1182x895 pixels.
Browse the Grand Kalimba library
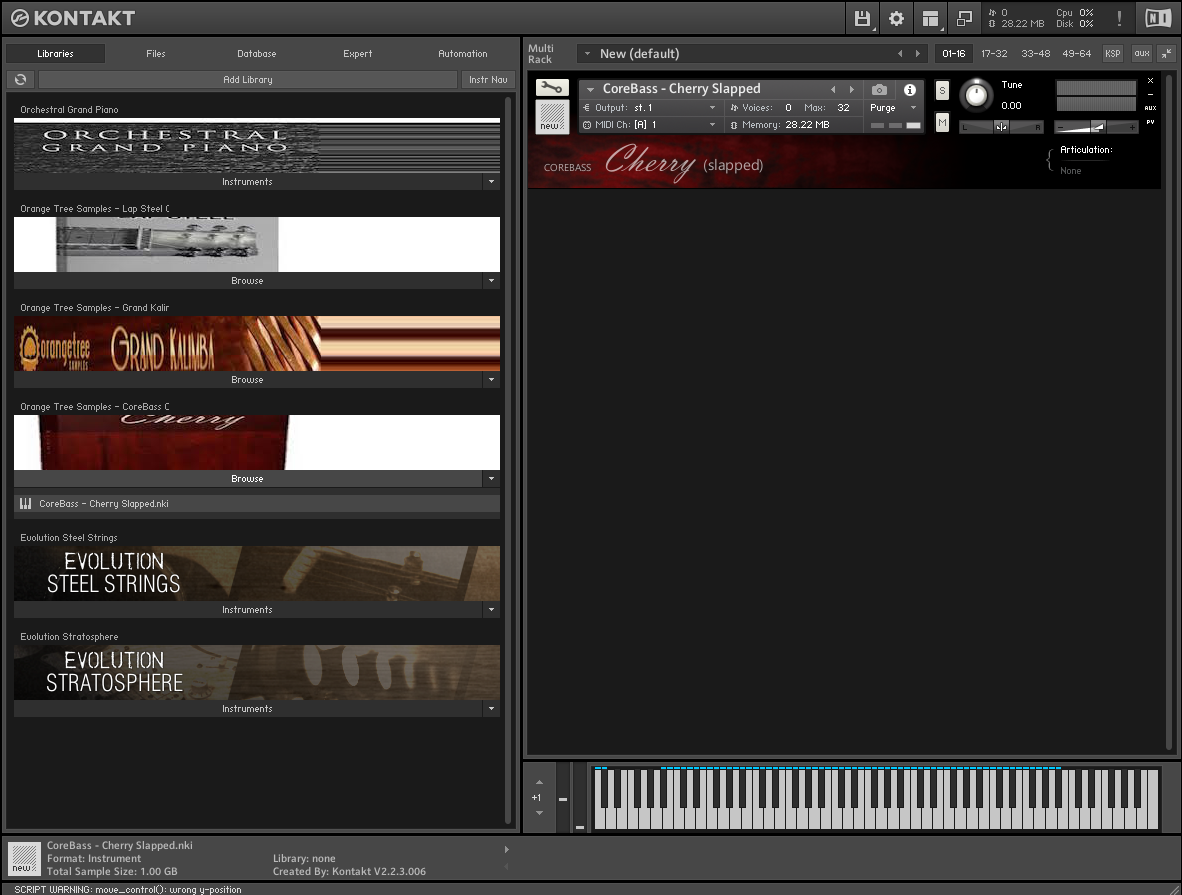247,379
